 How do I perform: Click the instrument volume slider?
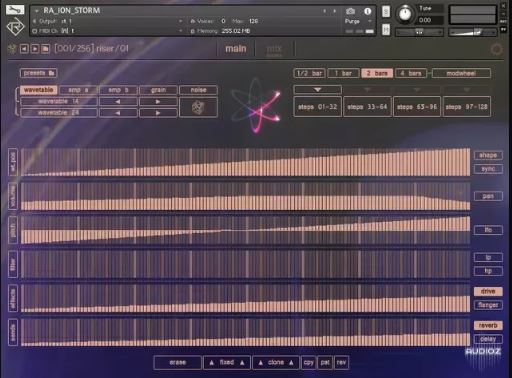[472, 32]
